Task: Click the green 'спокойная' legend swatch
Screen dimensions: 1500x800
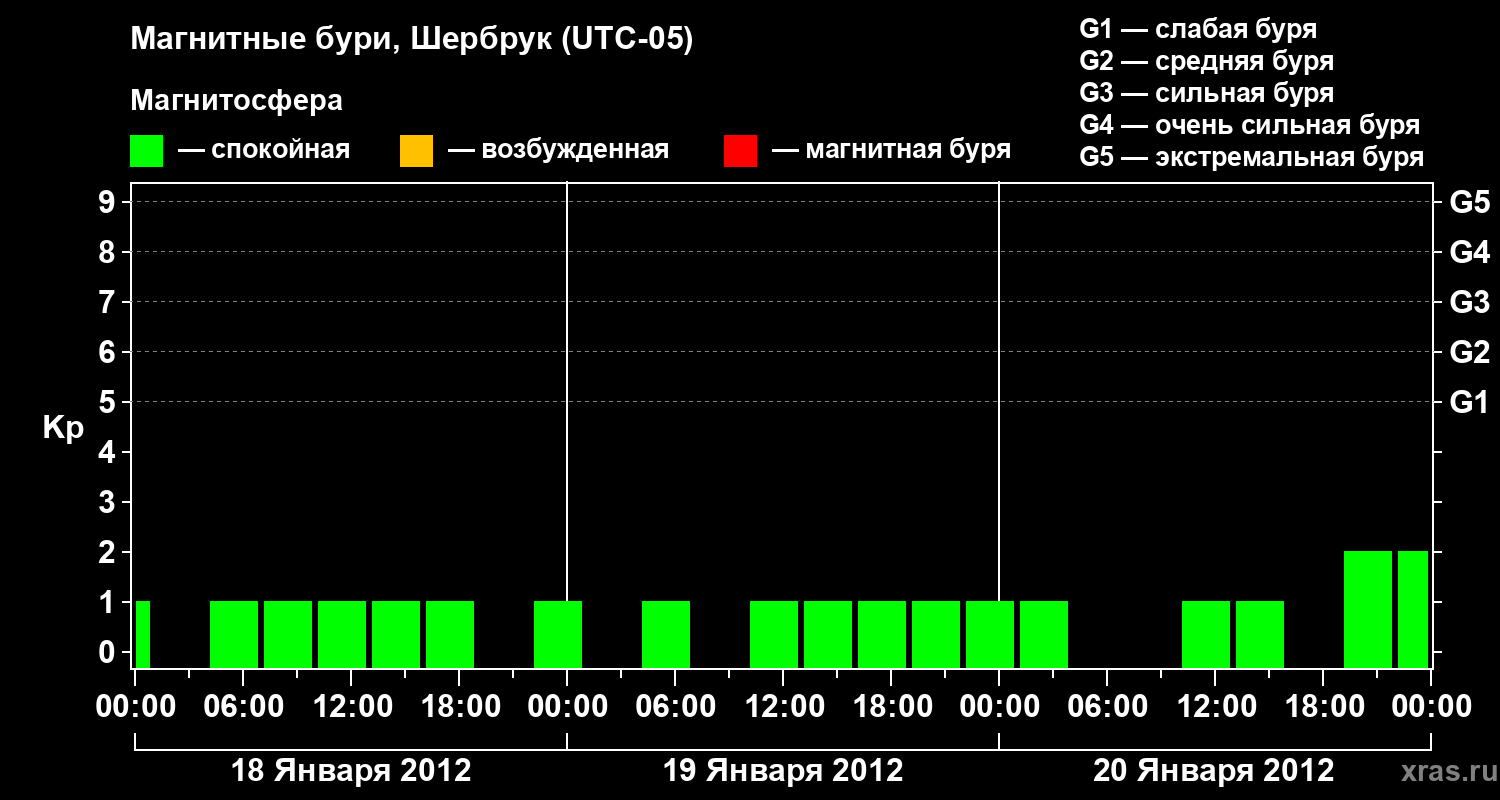Action: 147,151
